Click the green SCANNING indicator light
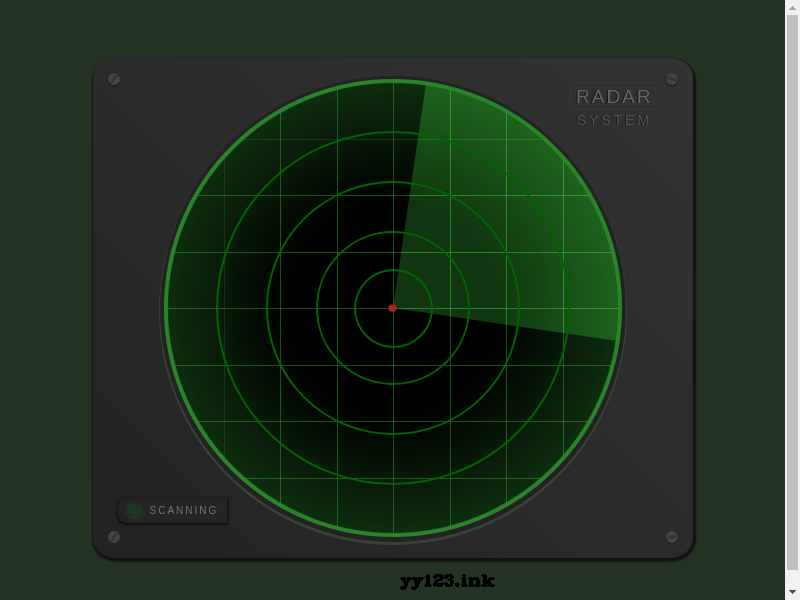This screenshot has height=600, width=800. pyautogui.click(x=134, y=511)
